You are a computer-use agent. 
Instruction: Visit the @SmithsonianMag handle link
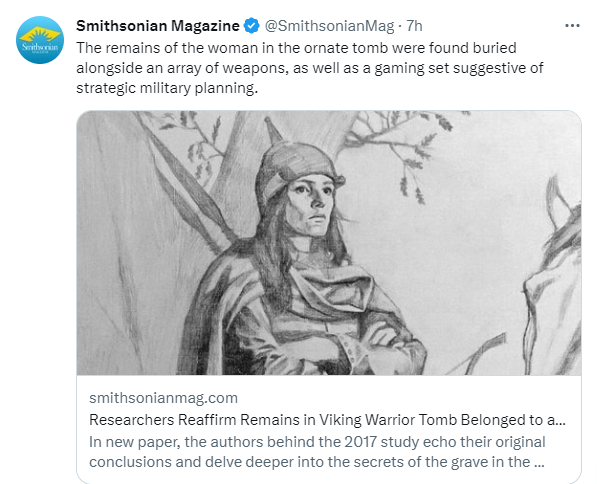pos(329,26)
